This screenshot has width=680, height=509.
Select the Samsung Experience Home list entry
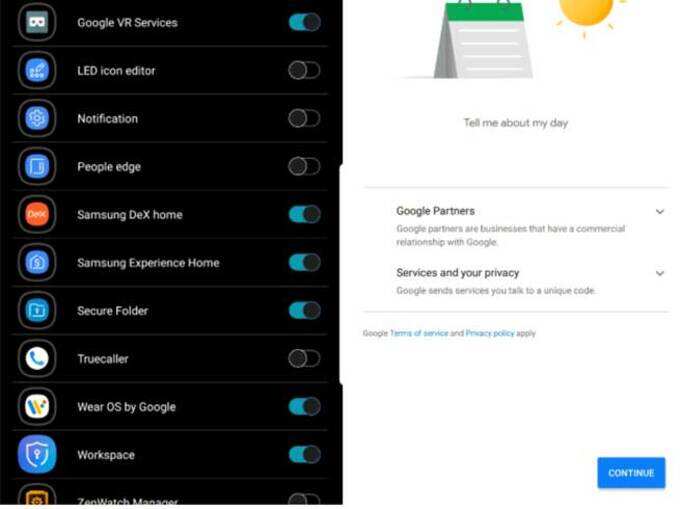coord(170,262)
